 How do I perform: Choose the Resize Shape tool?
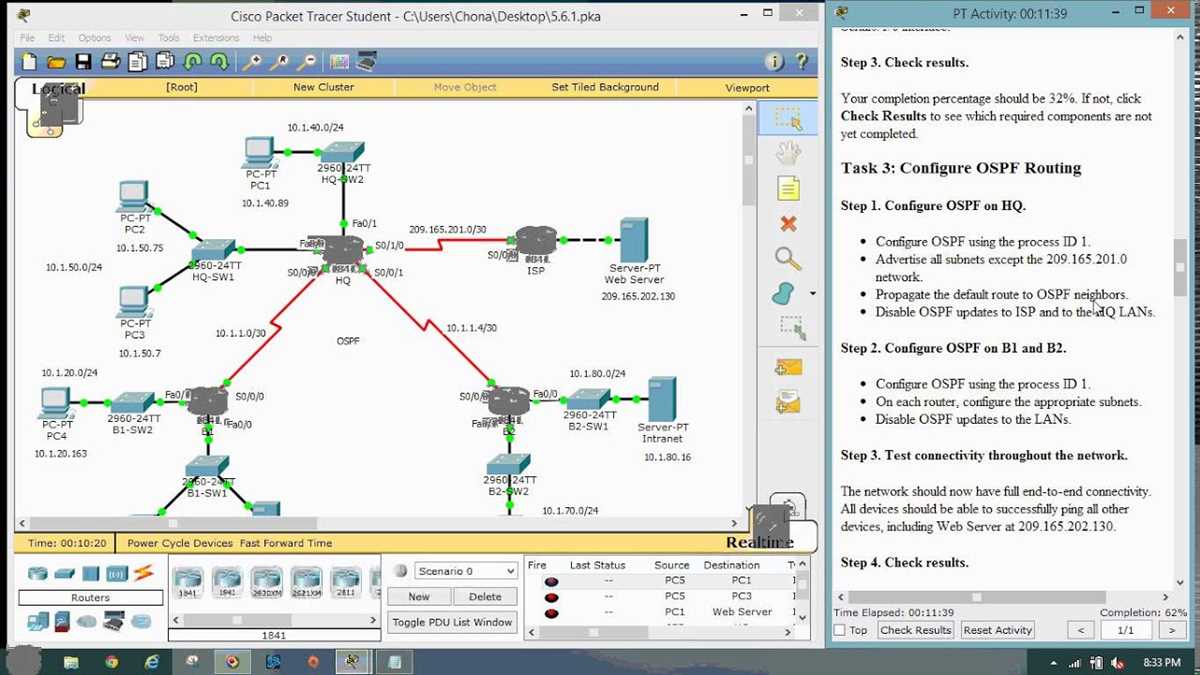(x=791, y=326)
